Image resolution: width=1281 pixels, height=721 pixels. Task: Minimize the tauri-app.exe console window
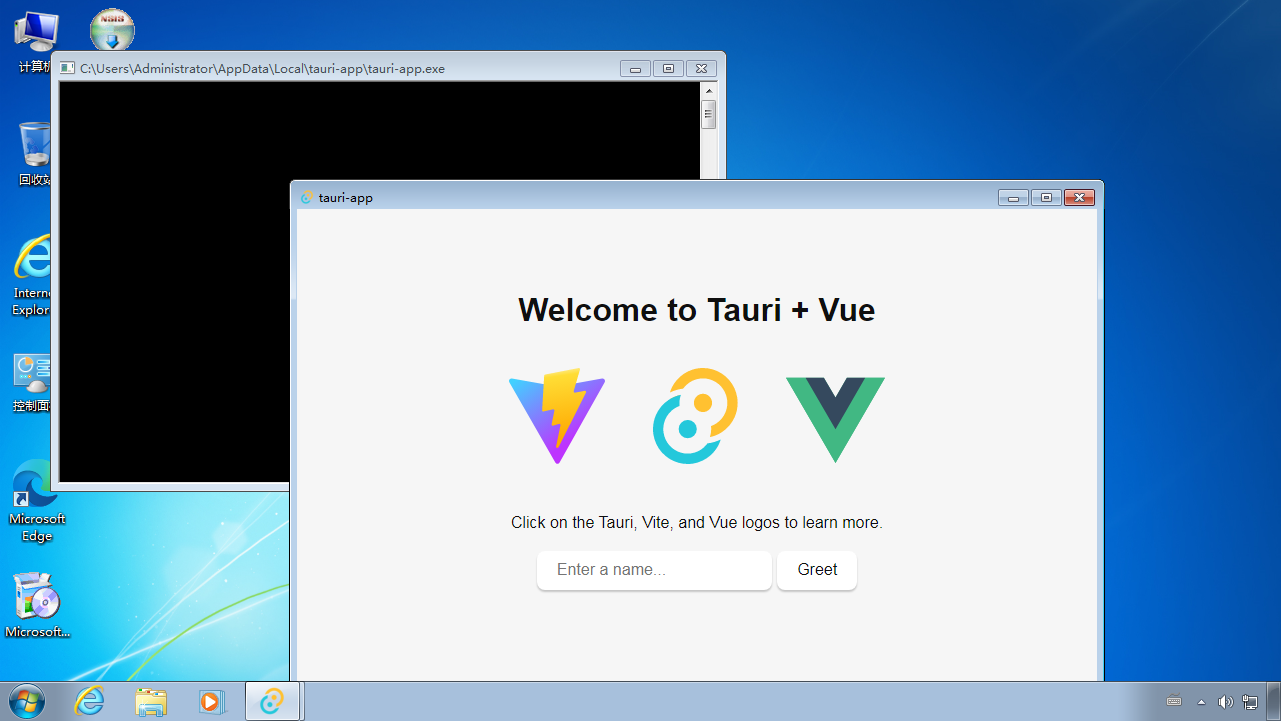pos(635,69)
